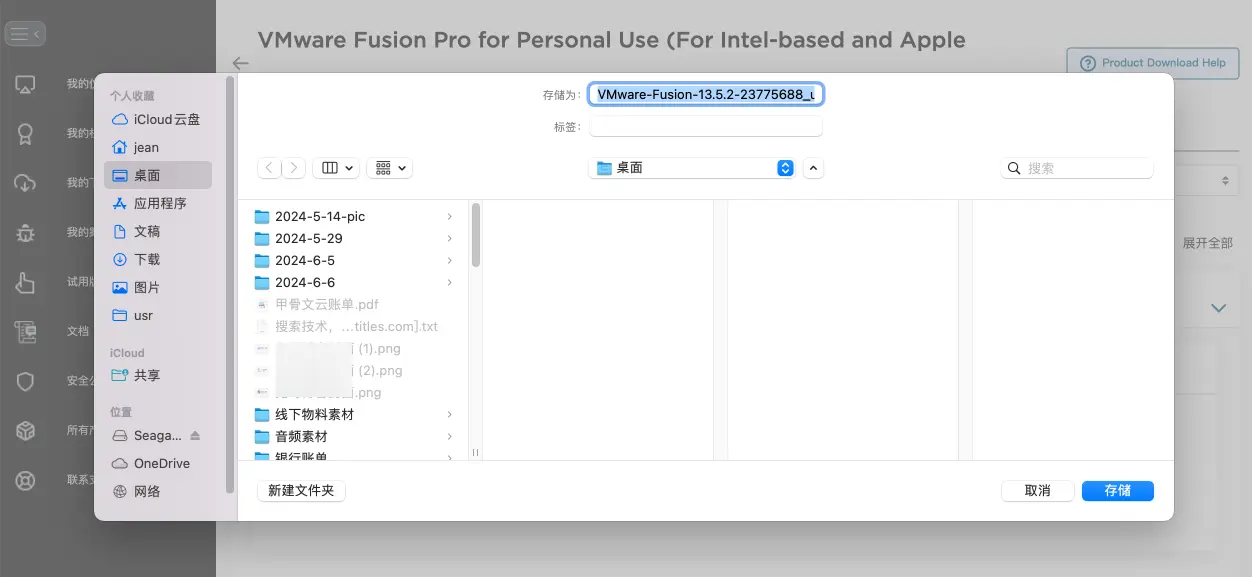Eject the Seagate drive

tap(195, 436)
